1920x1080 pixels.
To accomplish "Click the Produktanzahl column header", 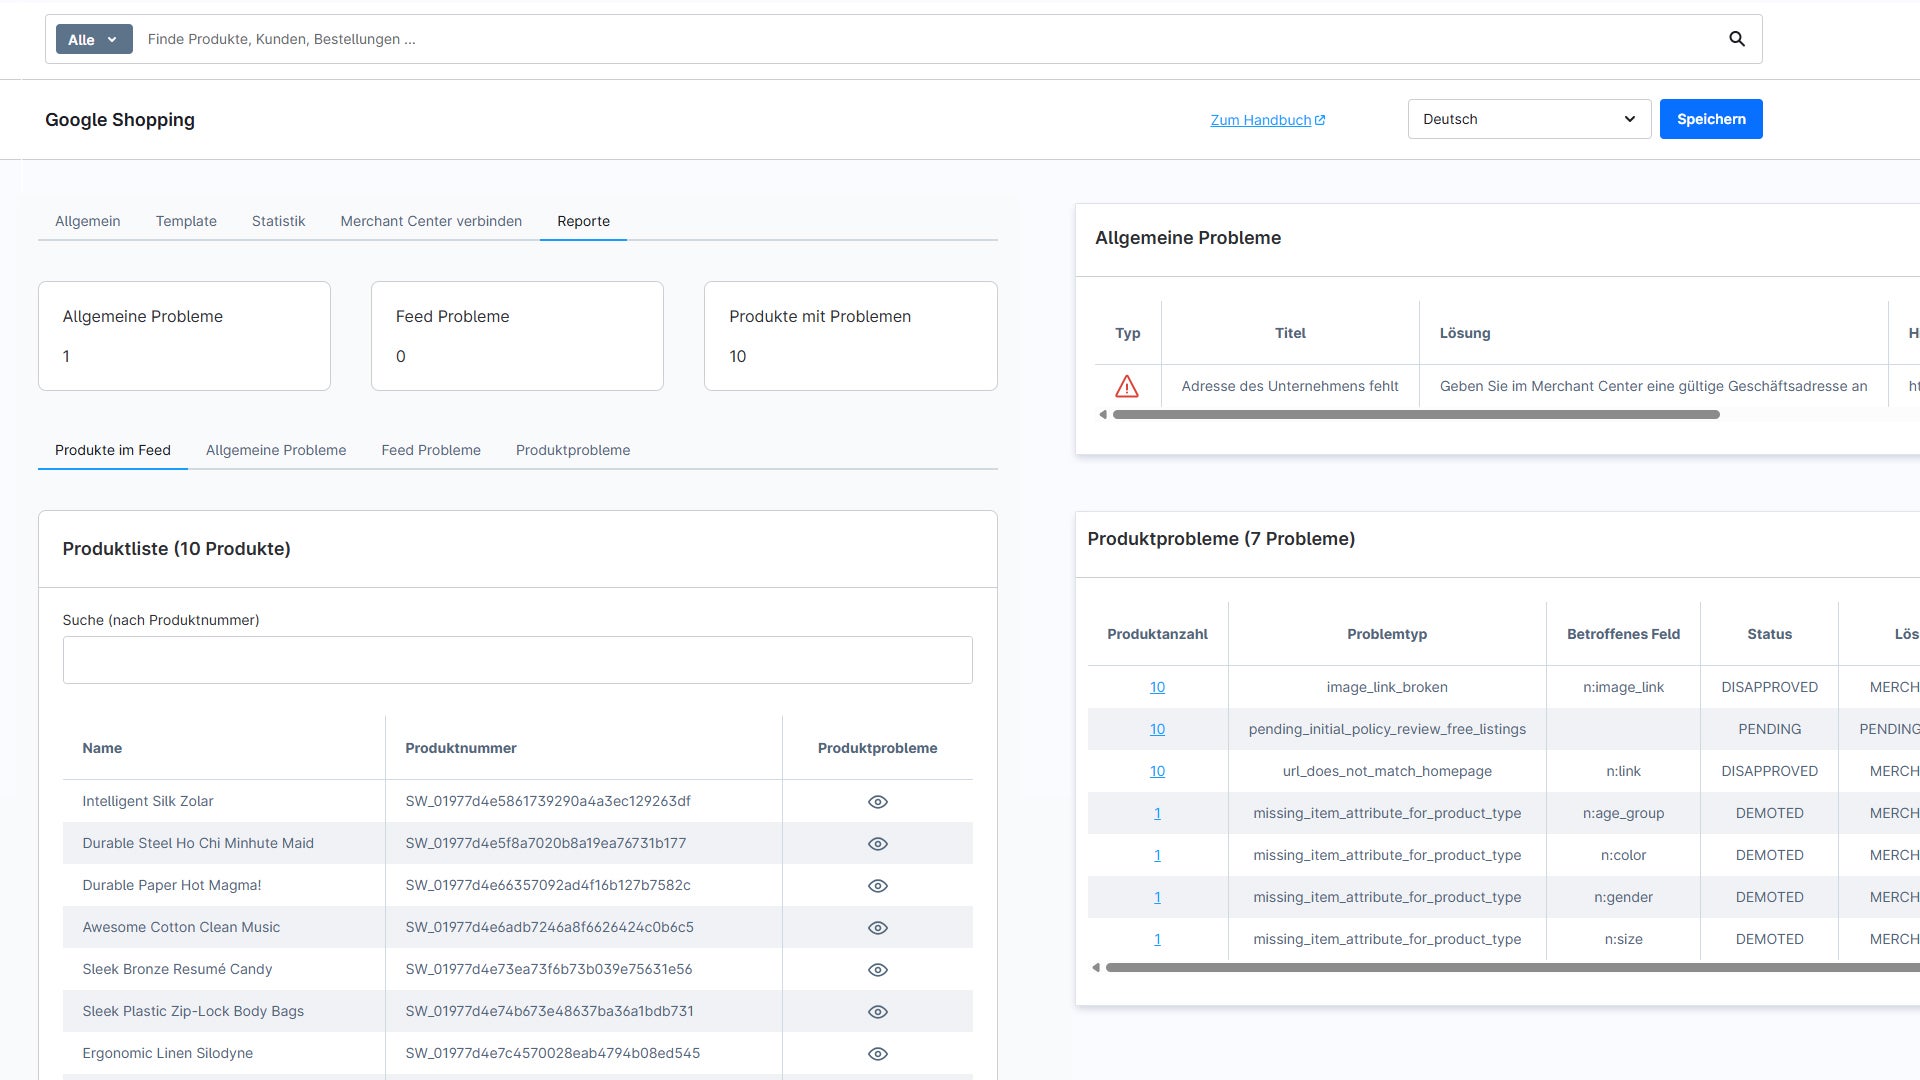I will [1157, 634].
